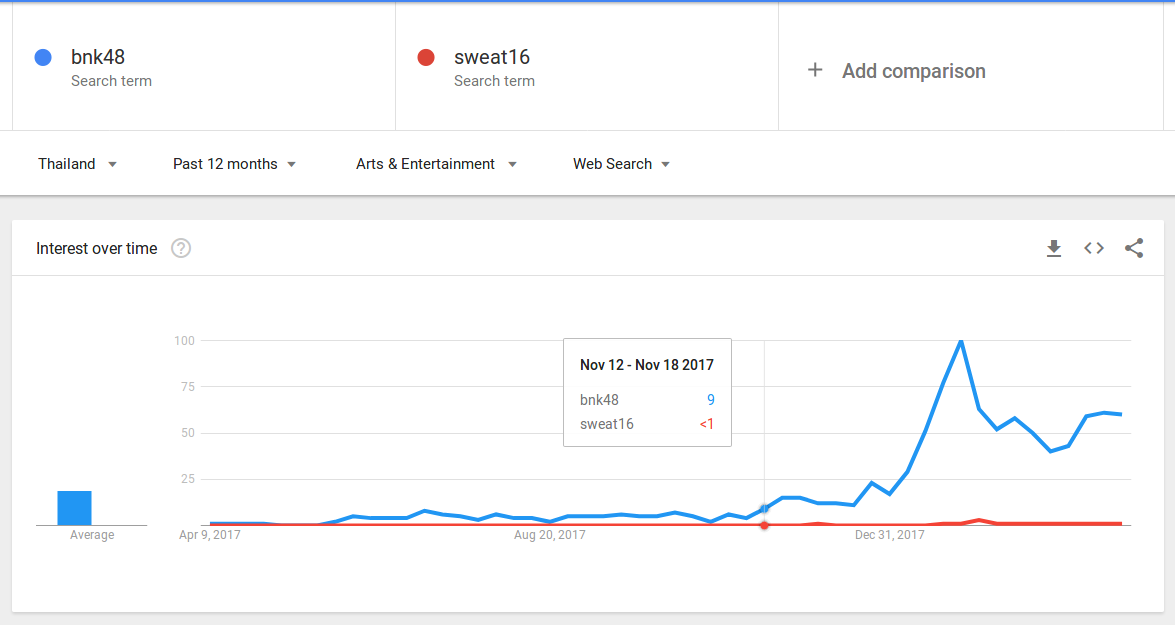
Task: Click the plus icon for Add comparison
Action: tap(815, 70)
